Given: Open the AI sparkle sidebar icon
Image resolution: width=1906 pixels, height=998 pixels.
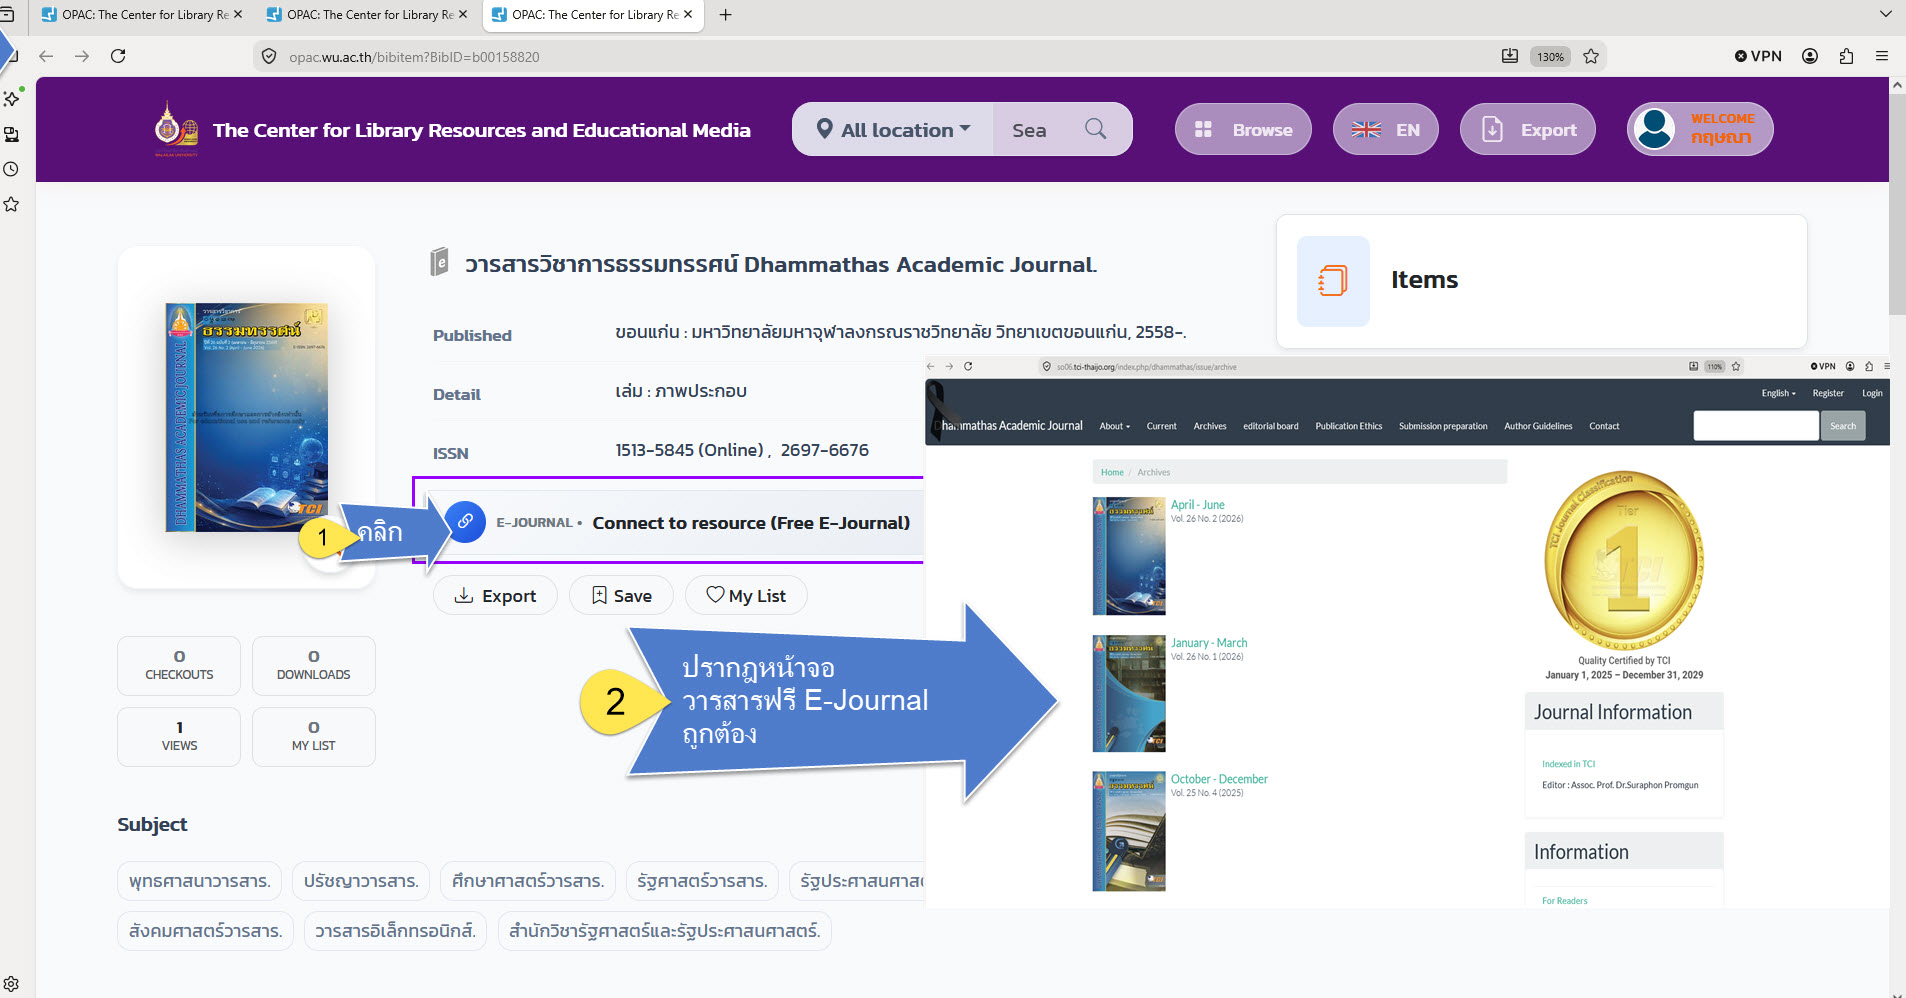Looking at the screenshot, I should 12,98.
